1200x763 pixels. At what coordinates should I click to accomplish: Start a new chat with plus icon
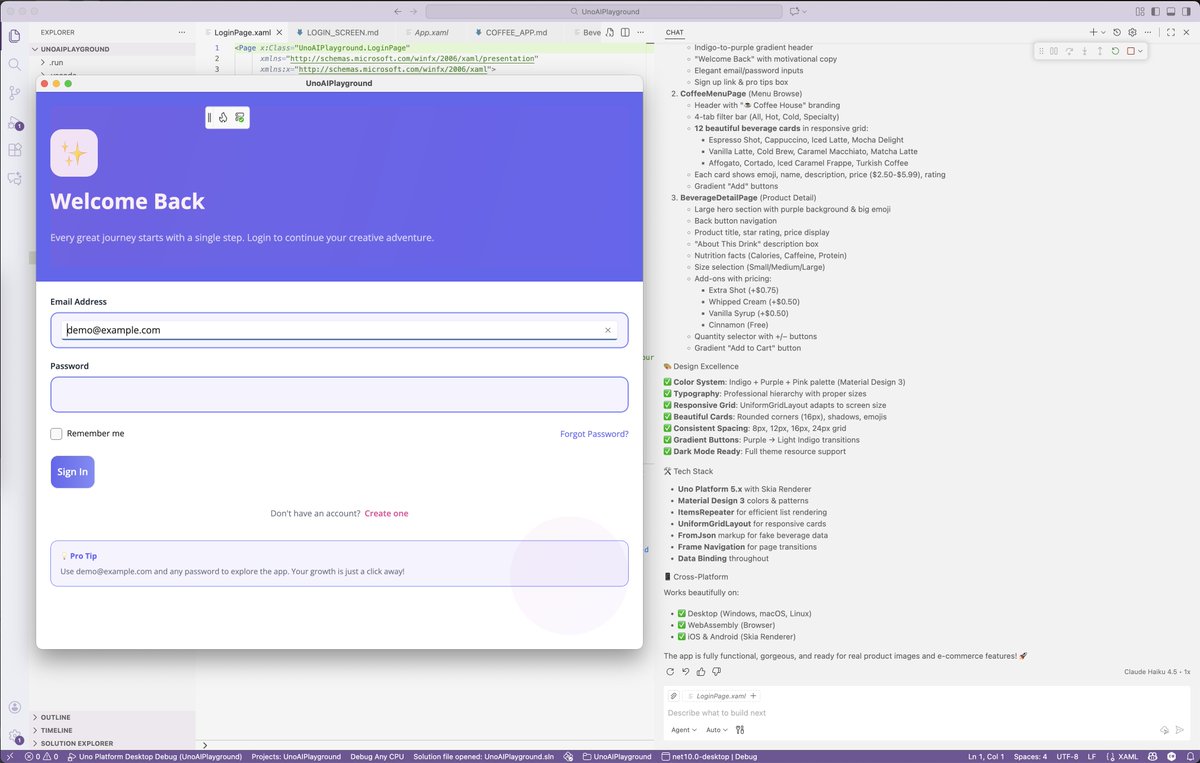pos(1093,32)
